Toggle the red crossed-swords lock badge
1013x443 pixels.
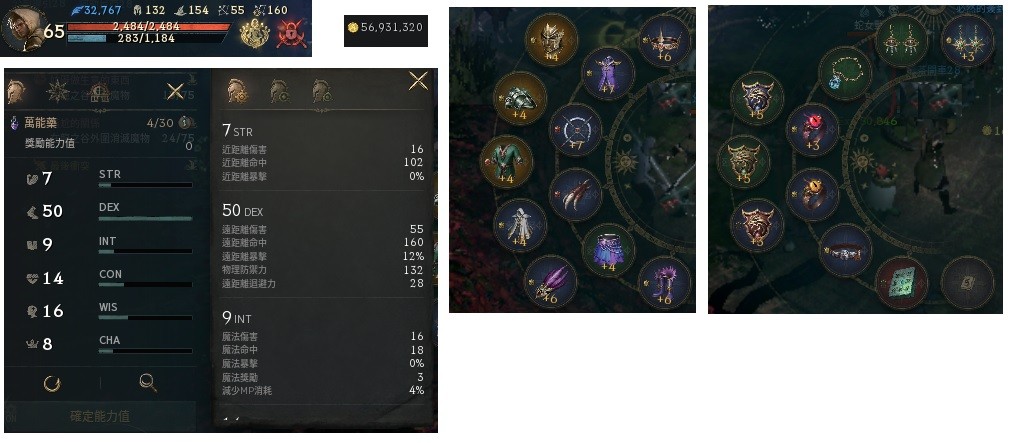click(x=291, y=33)
